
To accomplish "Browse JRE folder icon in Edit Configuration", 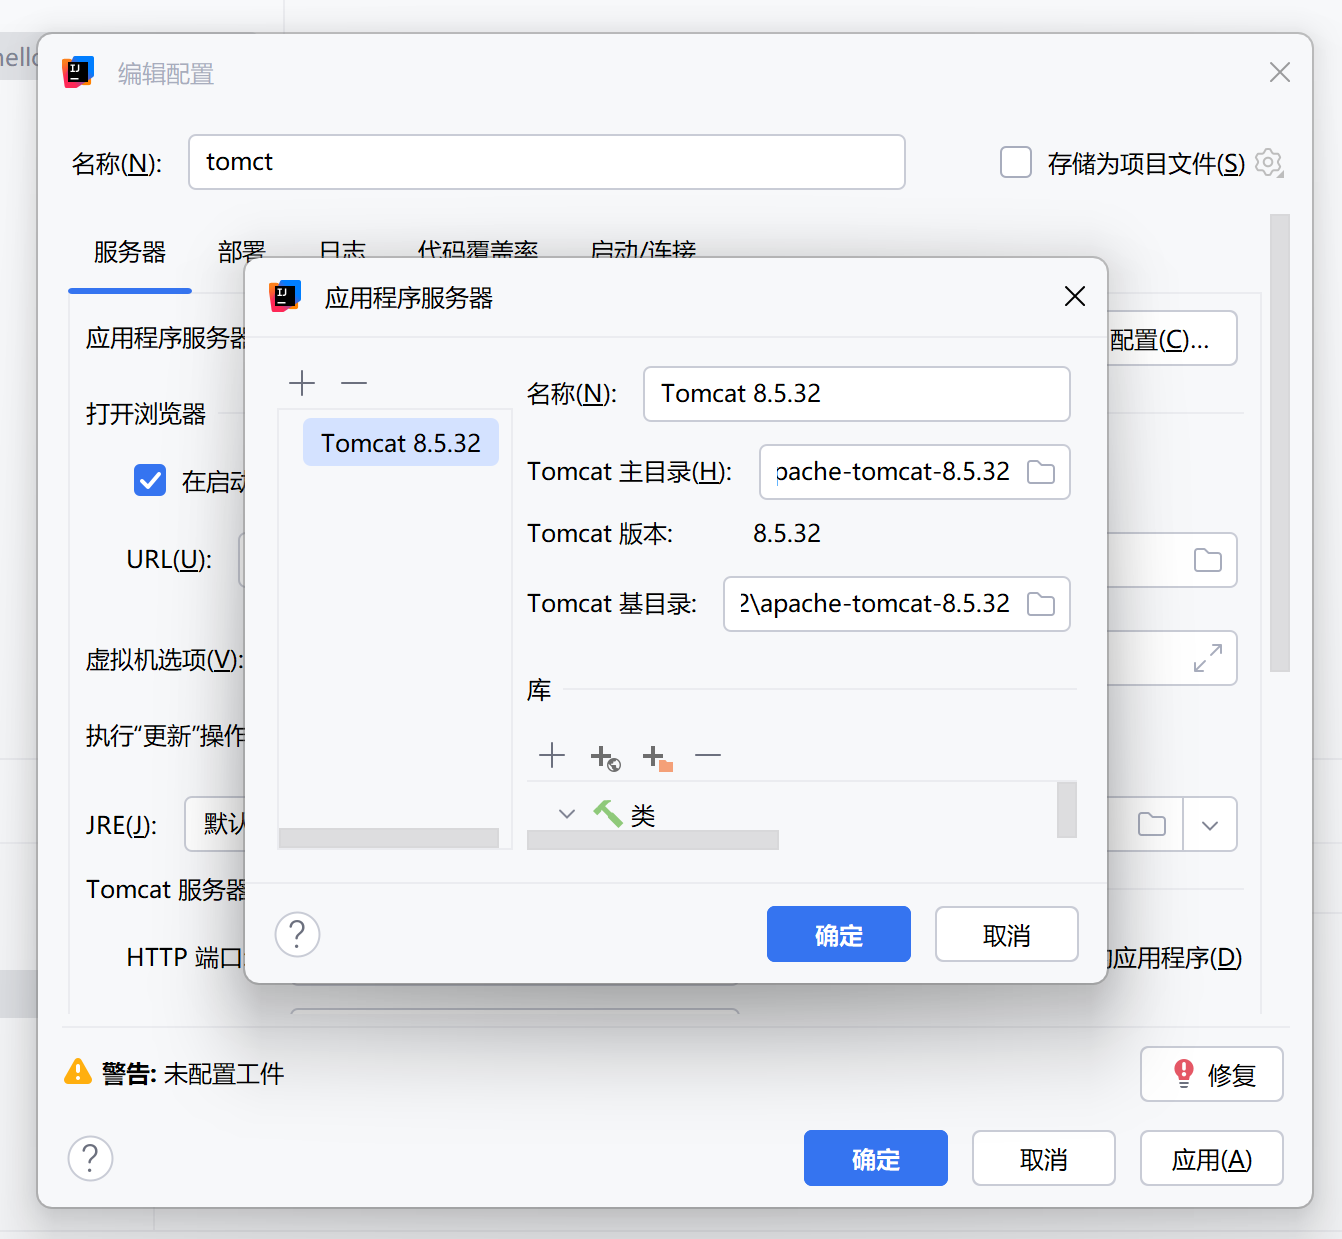I will (1152, 824).
